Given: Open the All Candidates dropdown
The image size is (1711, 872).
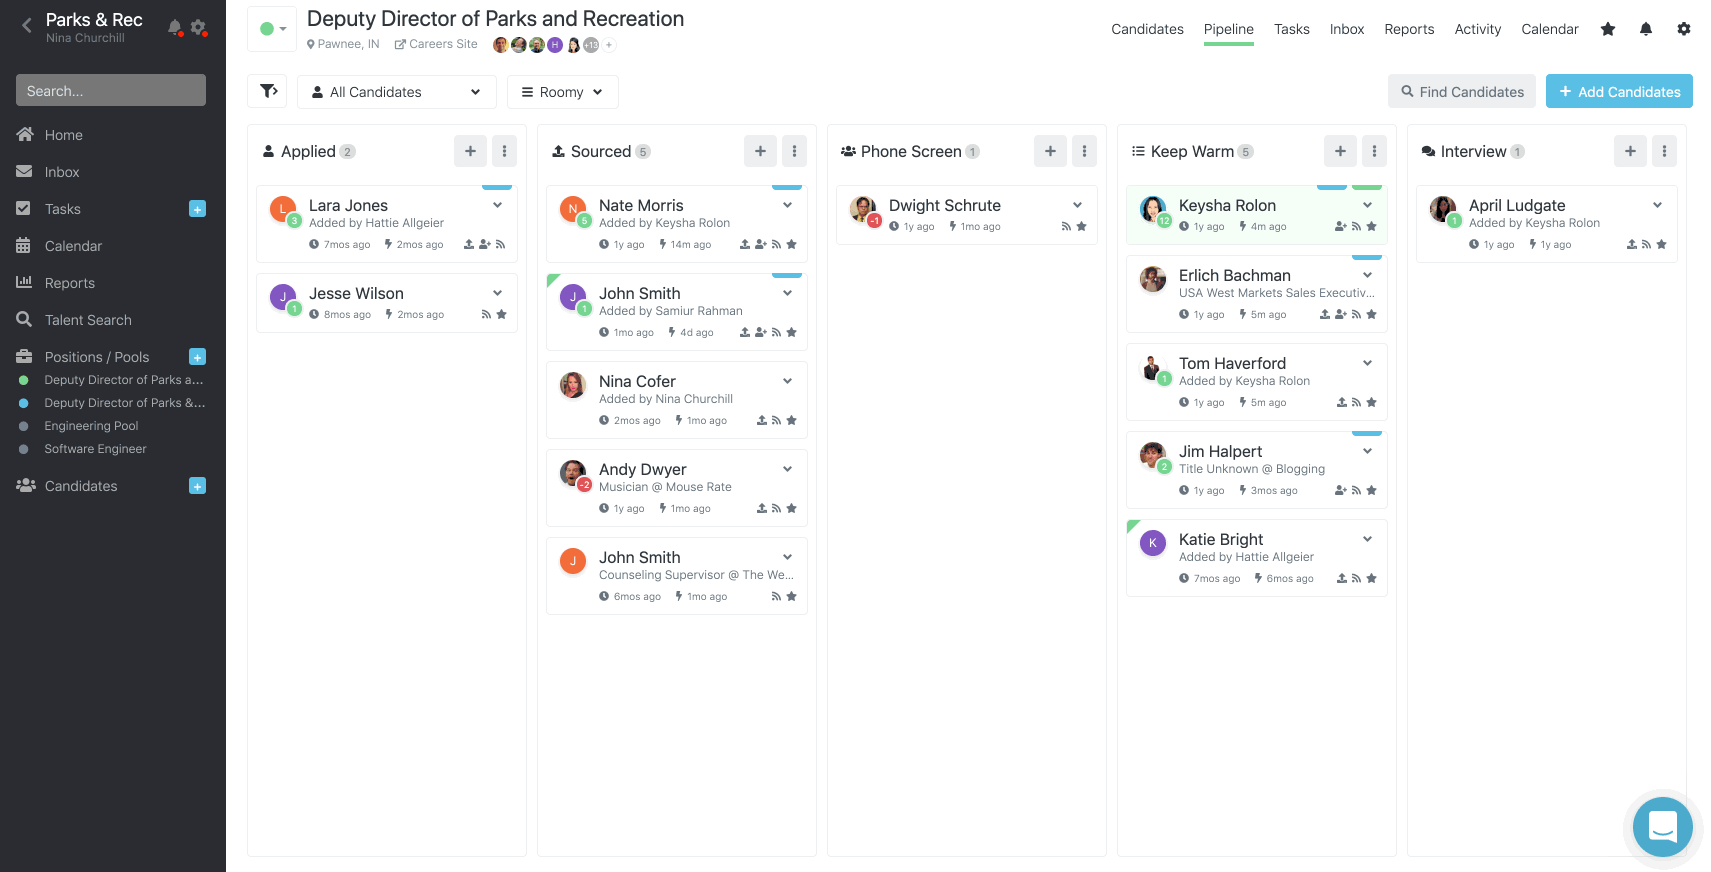Looking at the screenshot, I should point(397,92).
